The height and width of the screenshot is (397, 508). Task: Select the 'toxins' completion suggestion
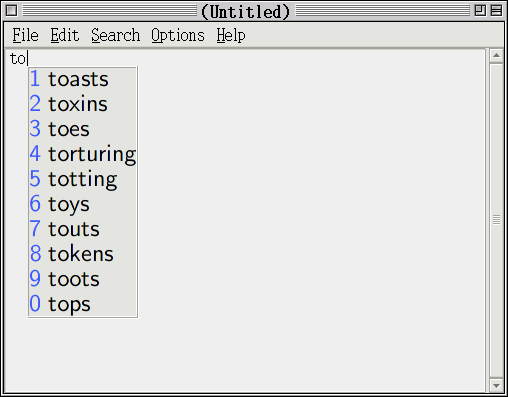[83, 104]
